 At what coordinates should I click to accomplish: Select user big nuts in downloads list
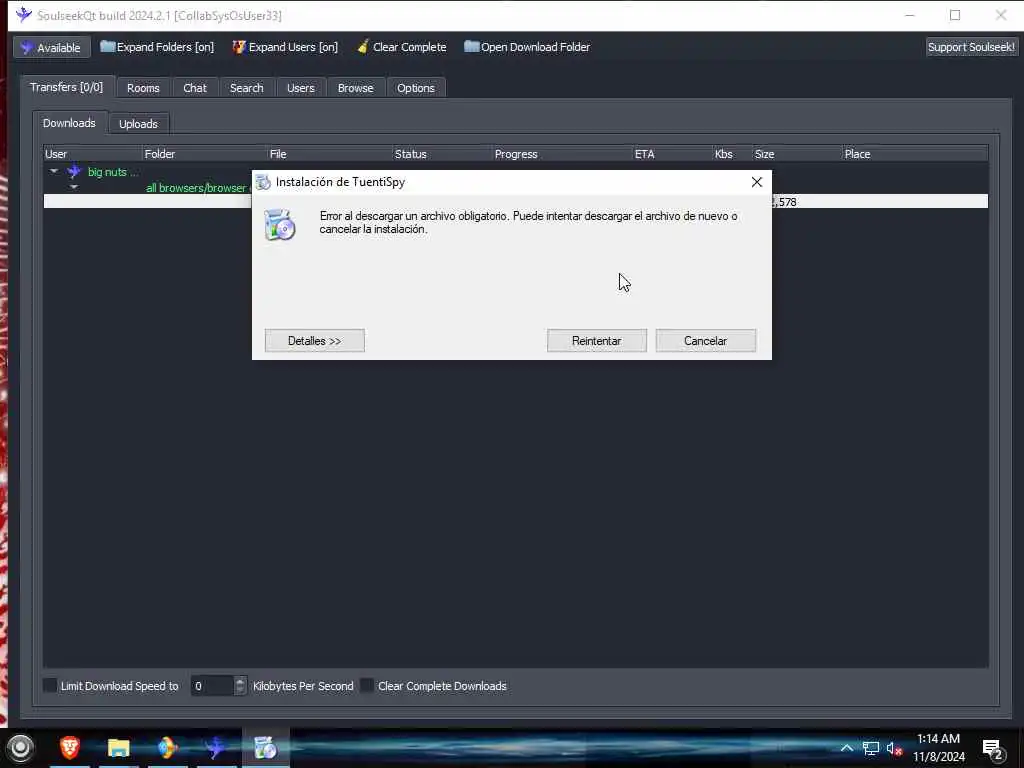113,172
